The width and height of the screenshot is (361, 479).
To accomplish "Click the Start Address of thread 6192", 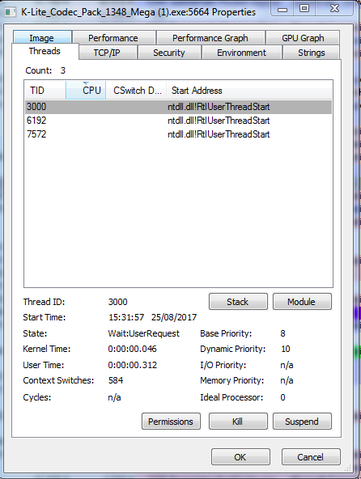I will [219, 121].
